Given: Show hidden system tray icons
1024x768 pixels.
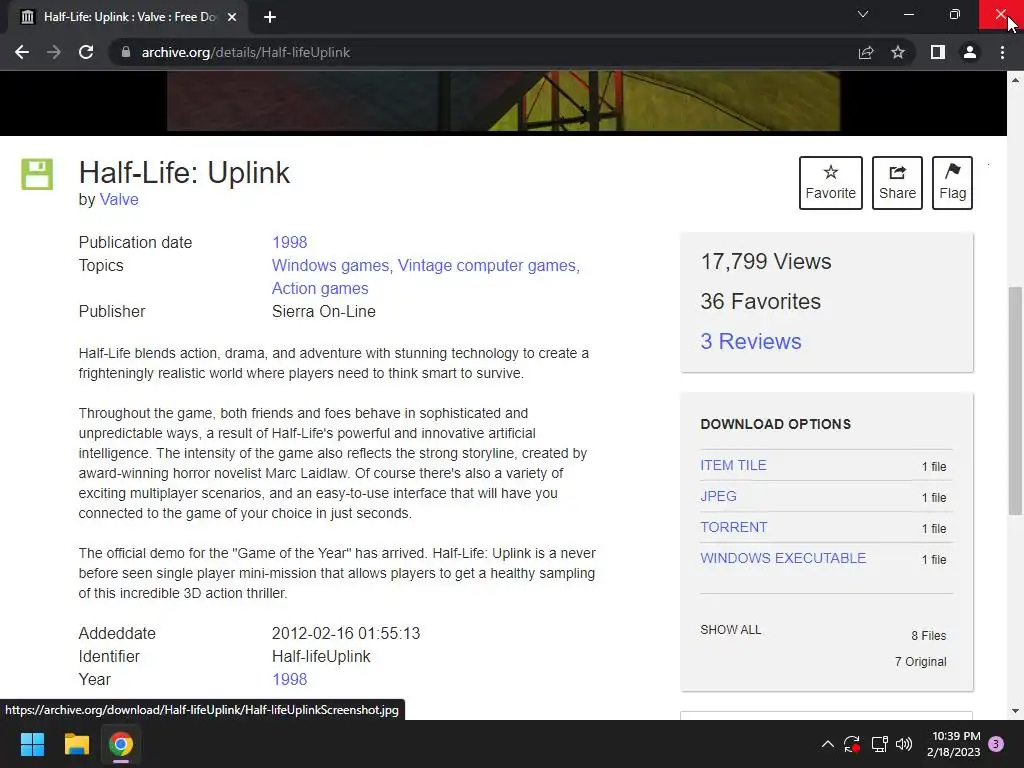Looking at the screenshot, I should pos(827,744).
